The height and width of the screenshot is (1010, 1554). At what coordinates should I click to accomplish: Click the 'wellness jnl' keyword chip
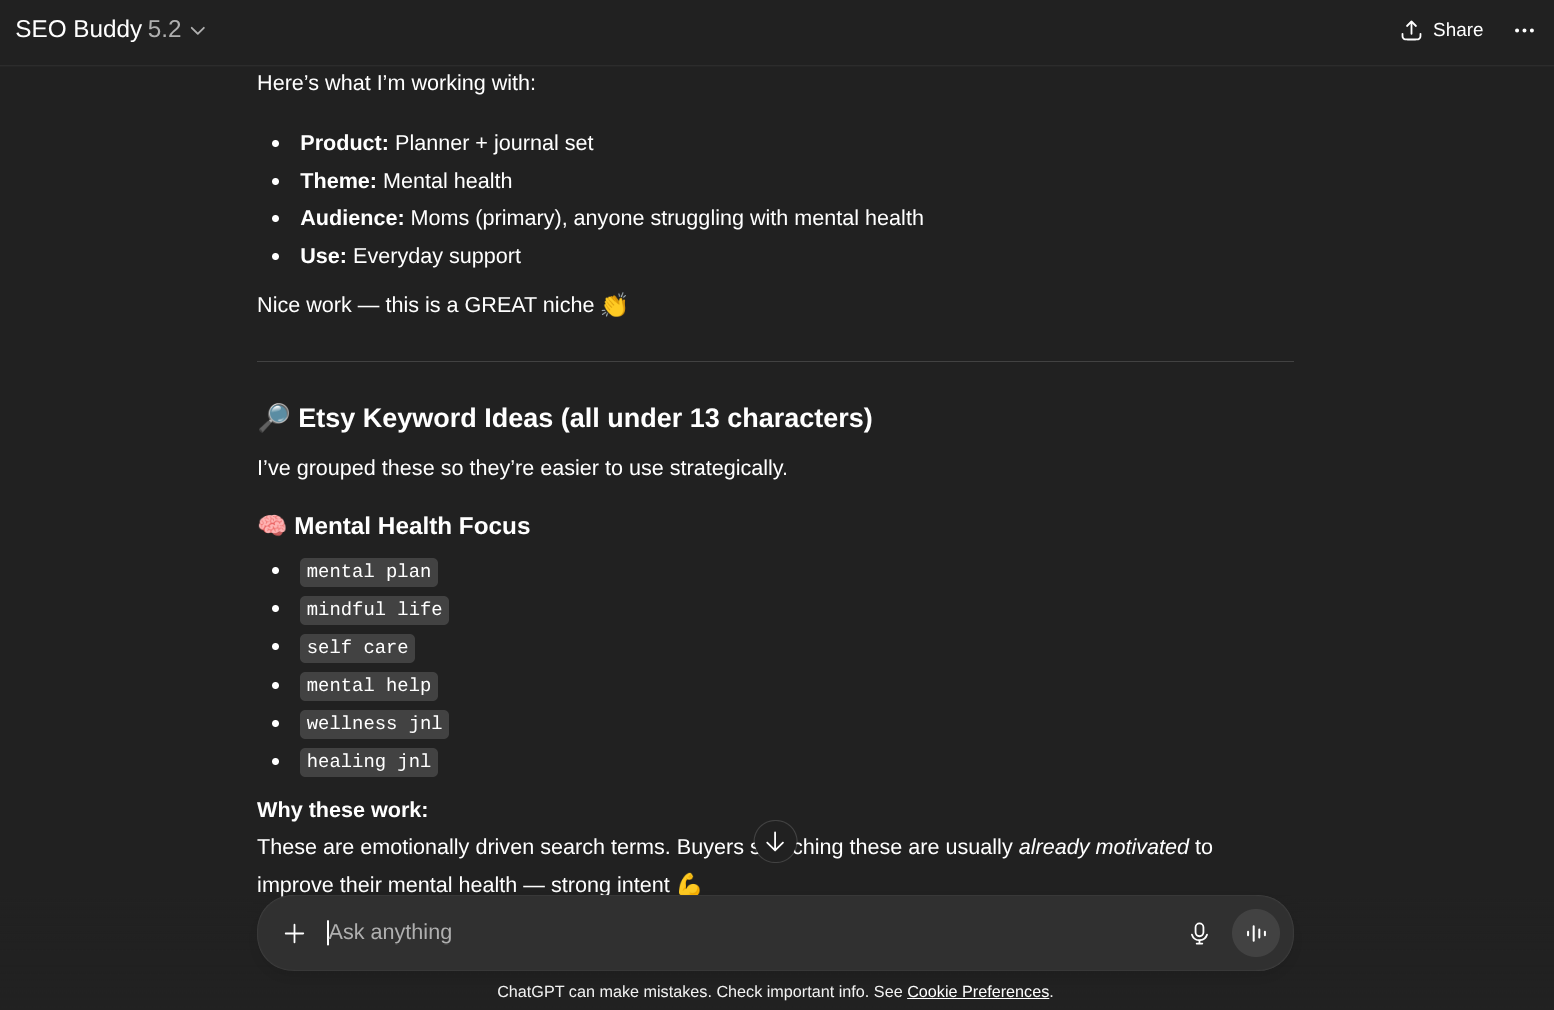(x=374, y=724)
